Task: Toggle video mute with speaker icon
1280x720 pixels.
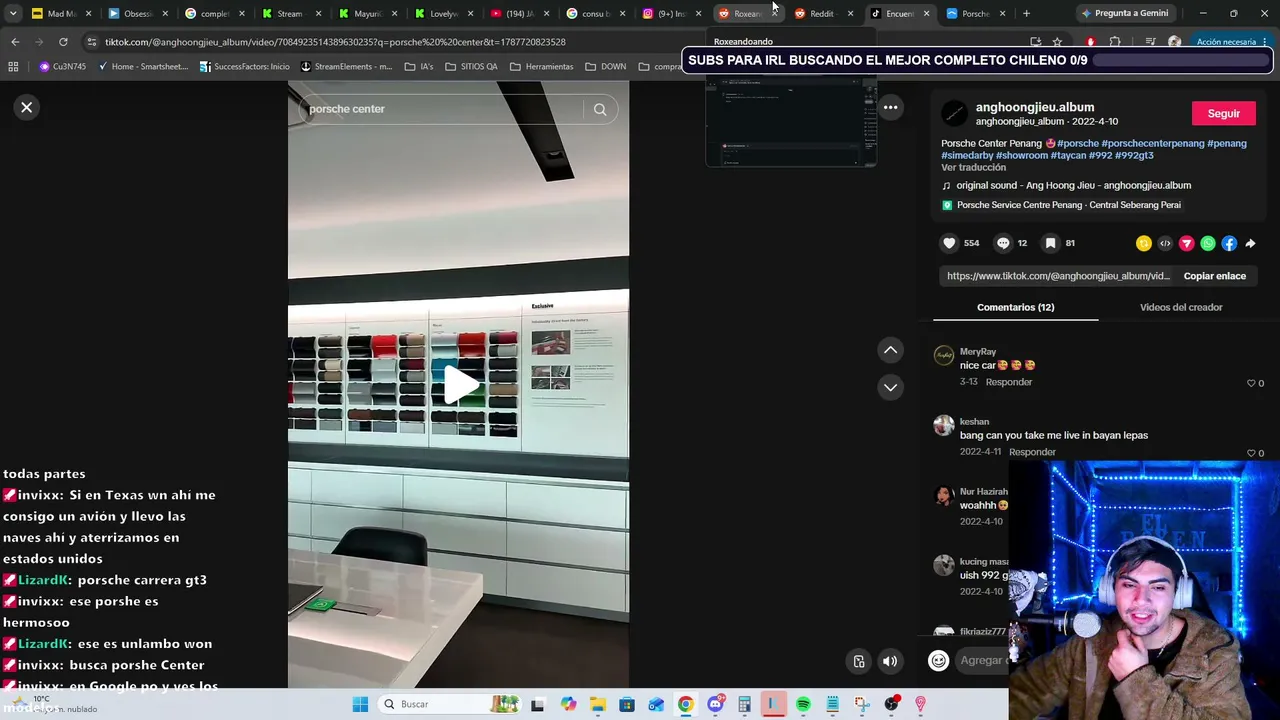Action: click(890, 661)
